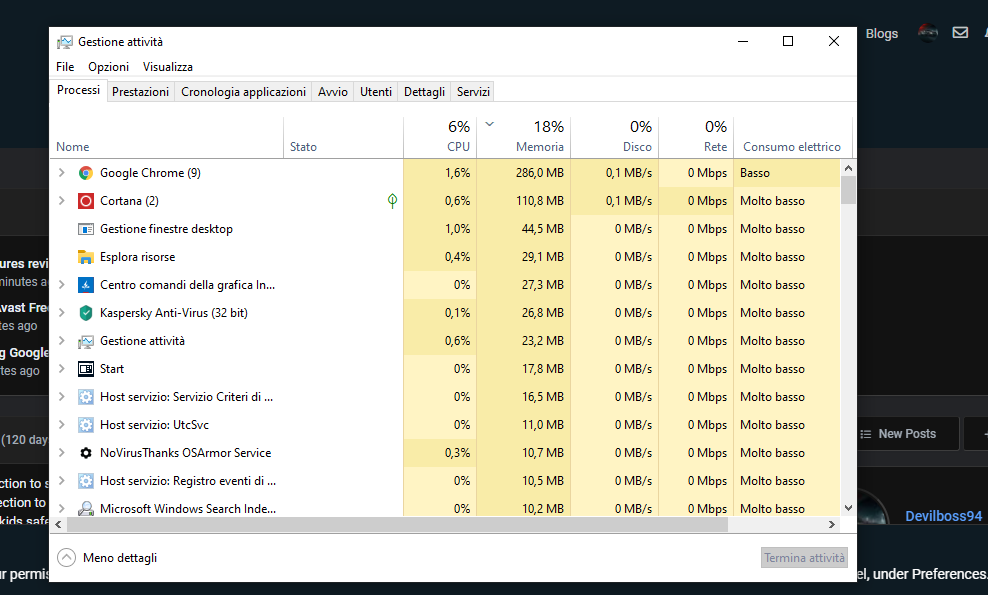The width and height of the screenshot is (988, 595).
Task: Click the Termina attività button
Action: [804, 558]
